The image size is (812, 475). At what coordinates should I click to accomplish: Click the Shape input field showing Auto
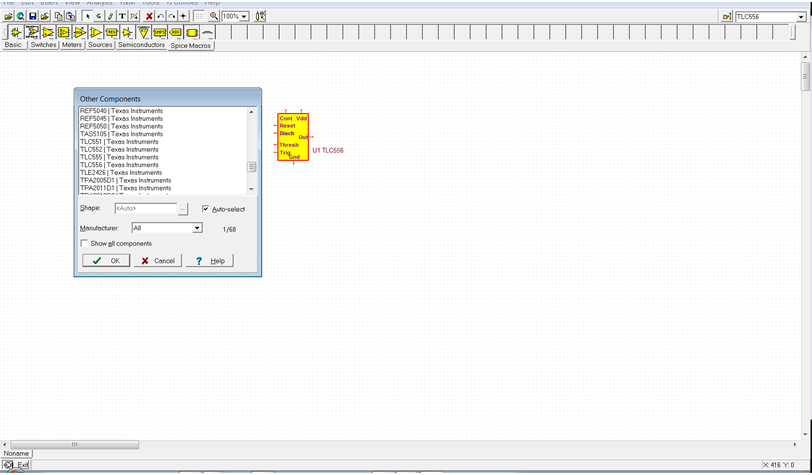(146, 208)
